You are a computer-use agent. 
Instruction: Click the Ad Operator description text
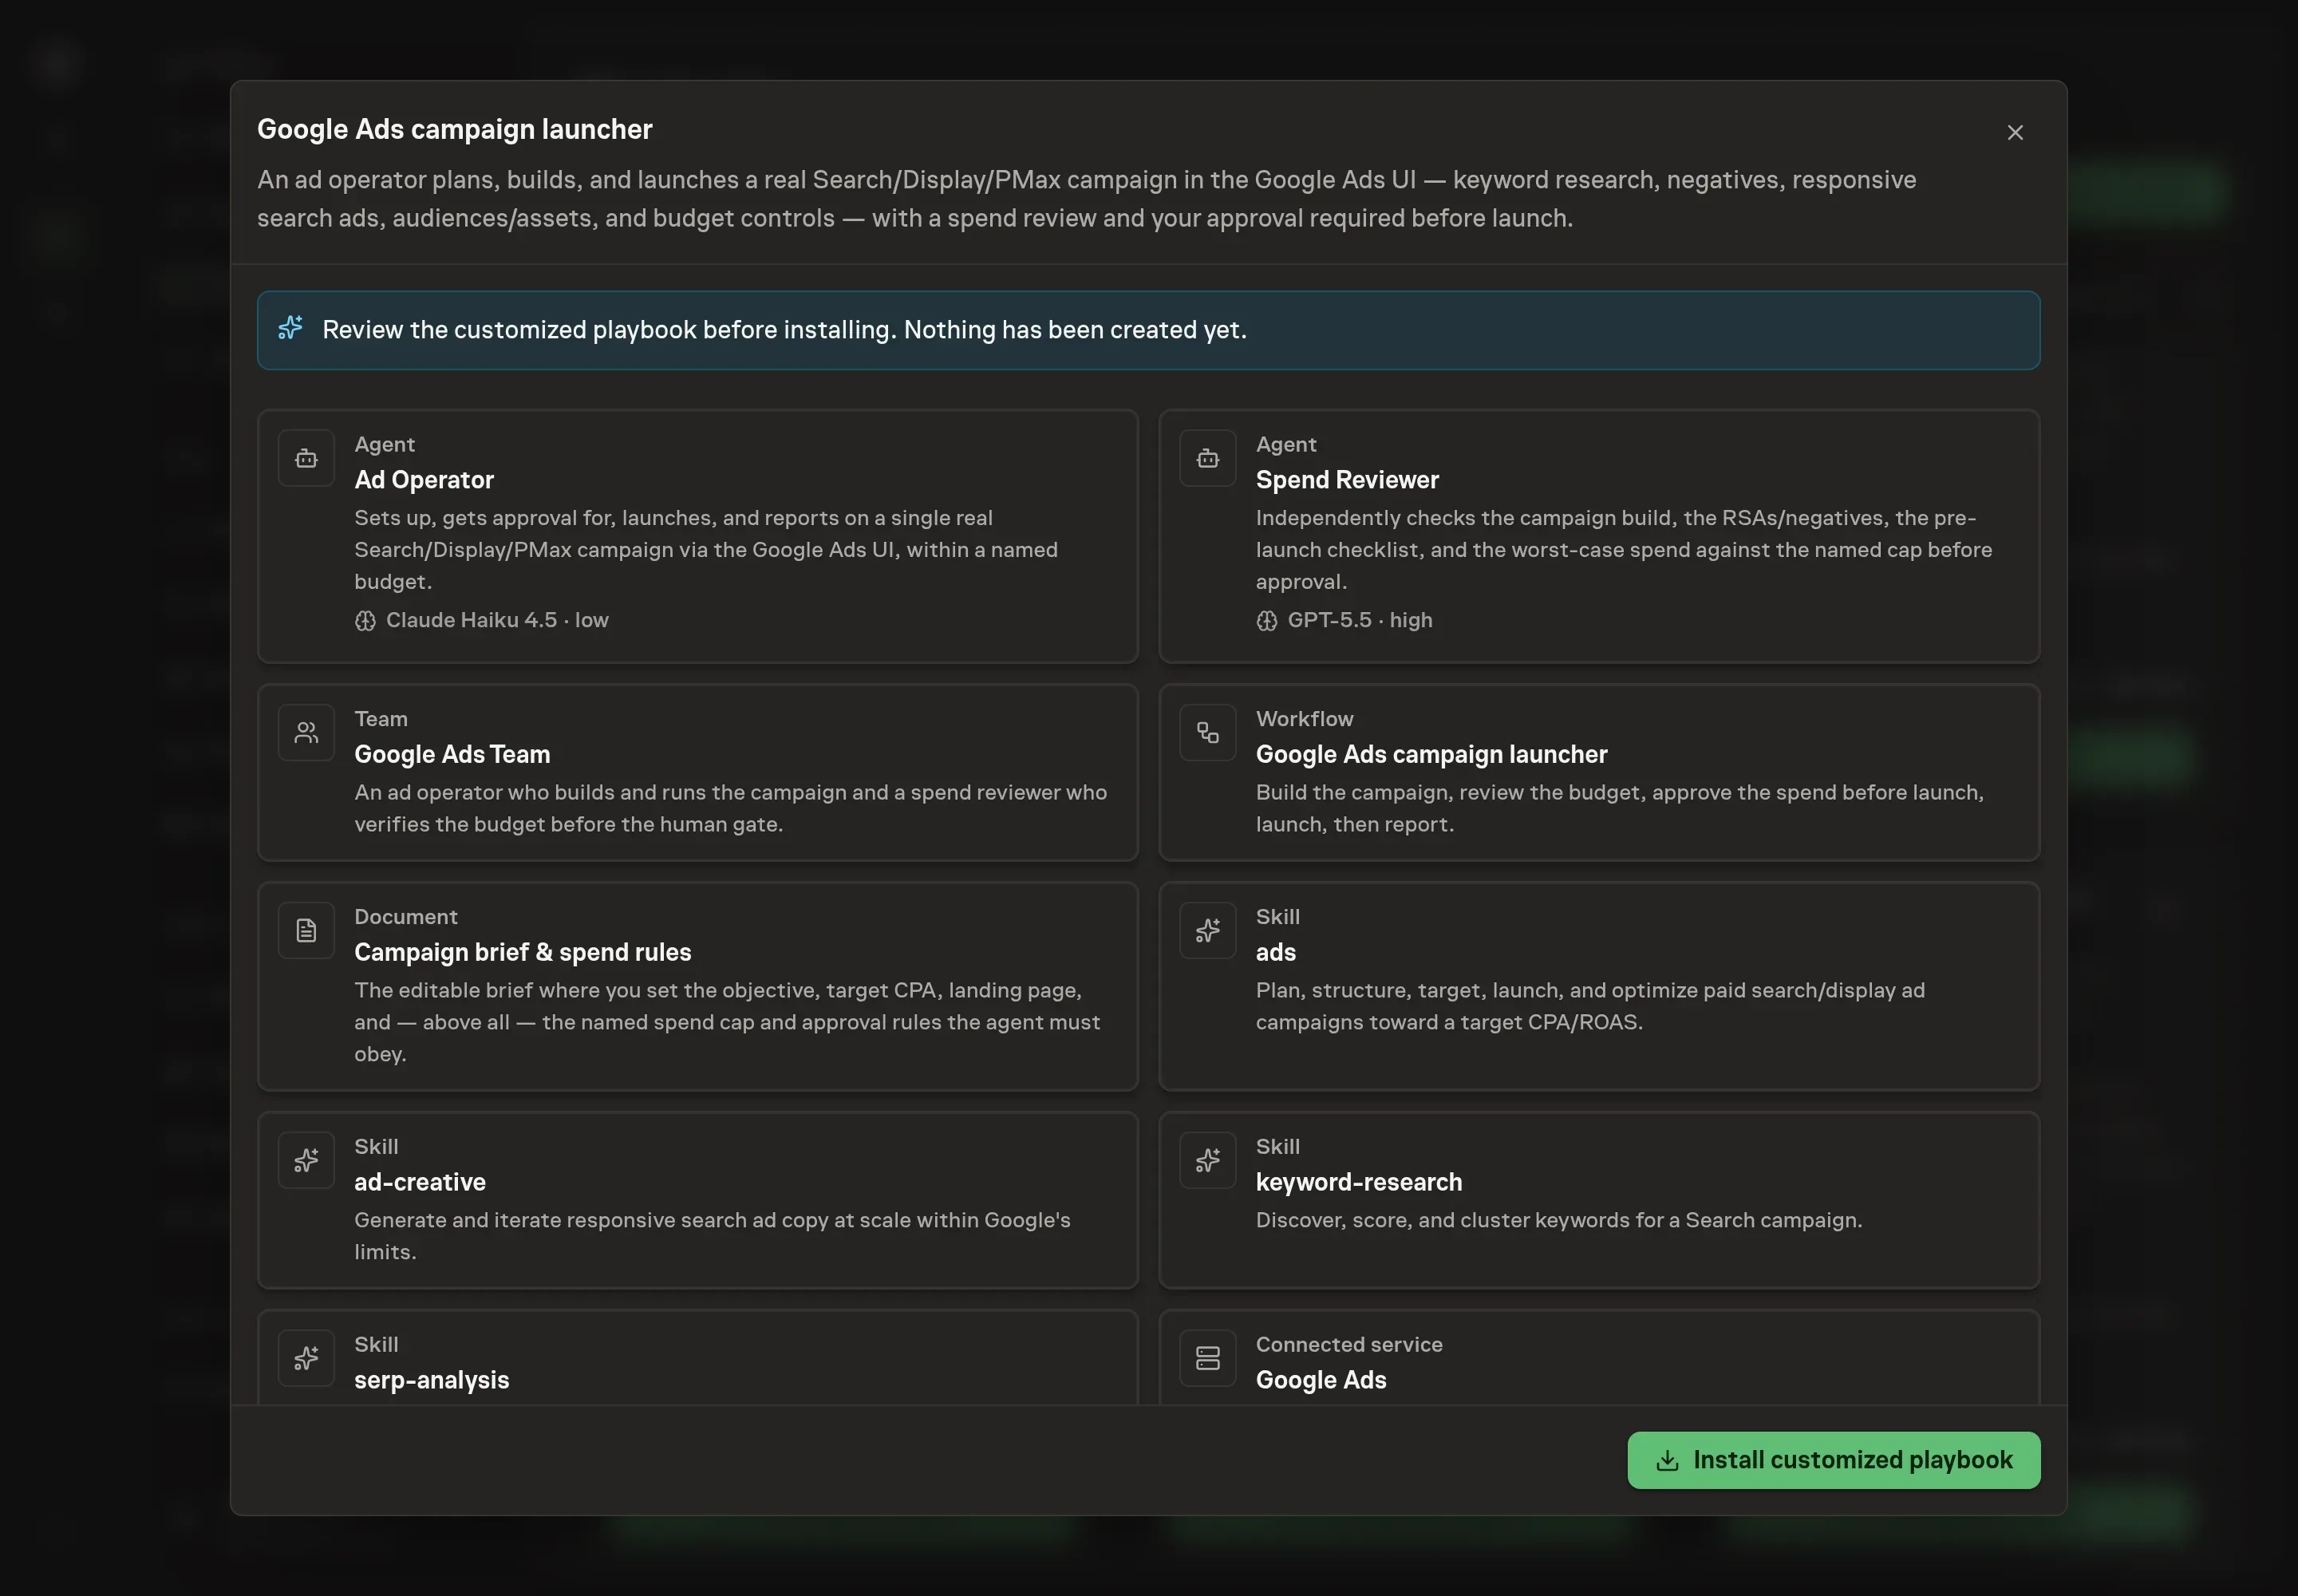[x=706, y=550]
